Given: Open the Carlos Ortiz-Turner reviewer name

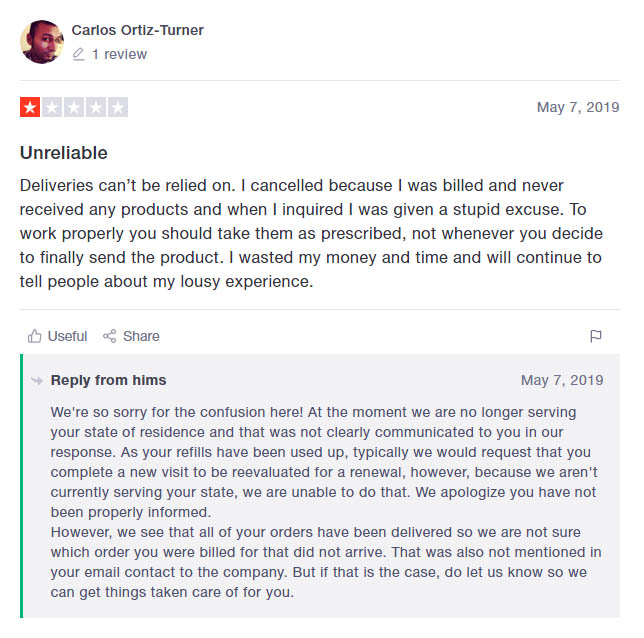Looking at the screenshot, I should 137,30.
